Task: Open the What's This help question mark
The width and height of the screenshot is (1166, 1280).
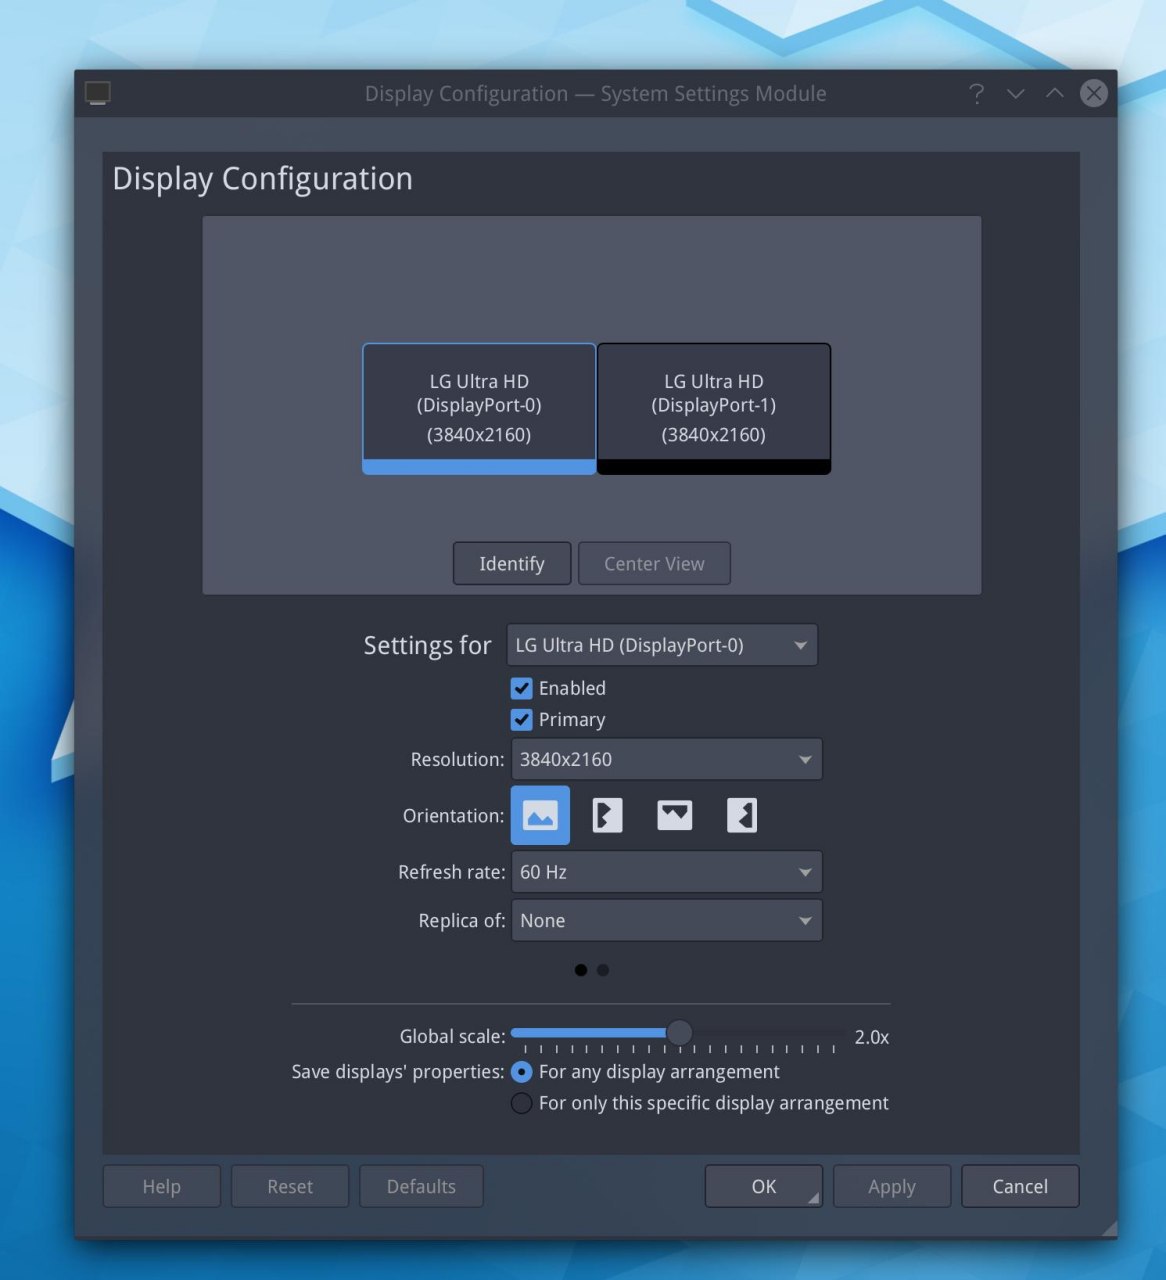Action: coord(976,93)
